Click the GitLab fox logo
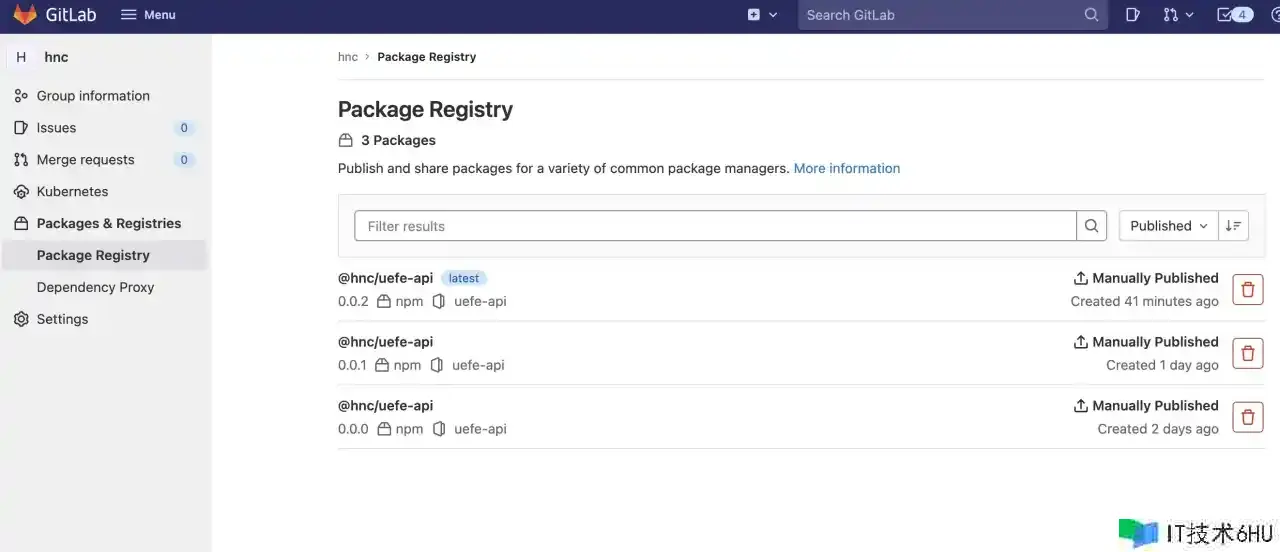This screenshot has height=552, width=1280. tap(25, 15)
